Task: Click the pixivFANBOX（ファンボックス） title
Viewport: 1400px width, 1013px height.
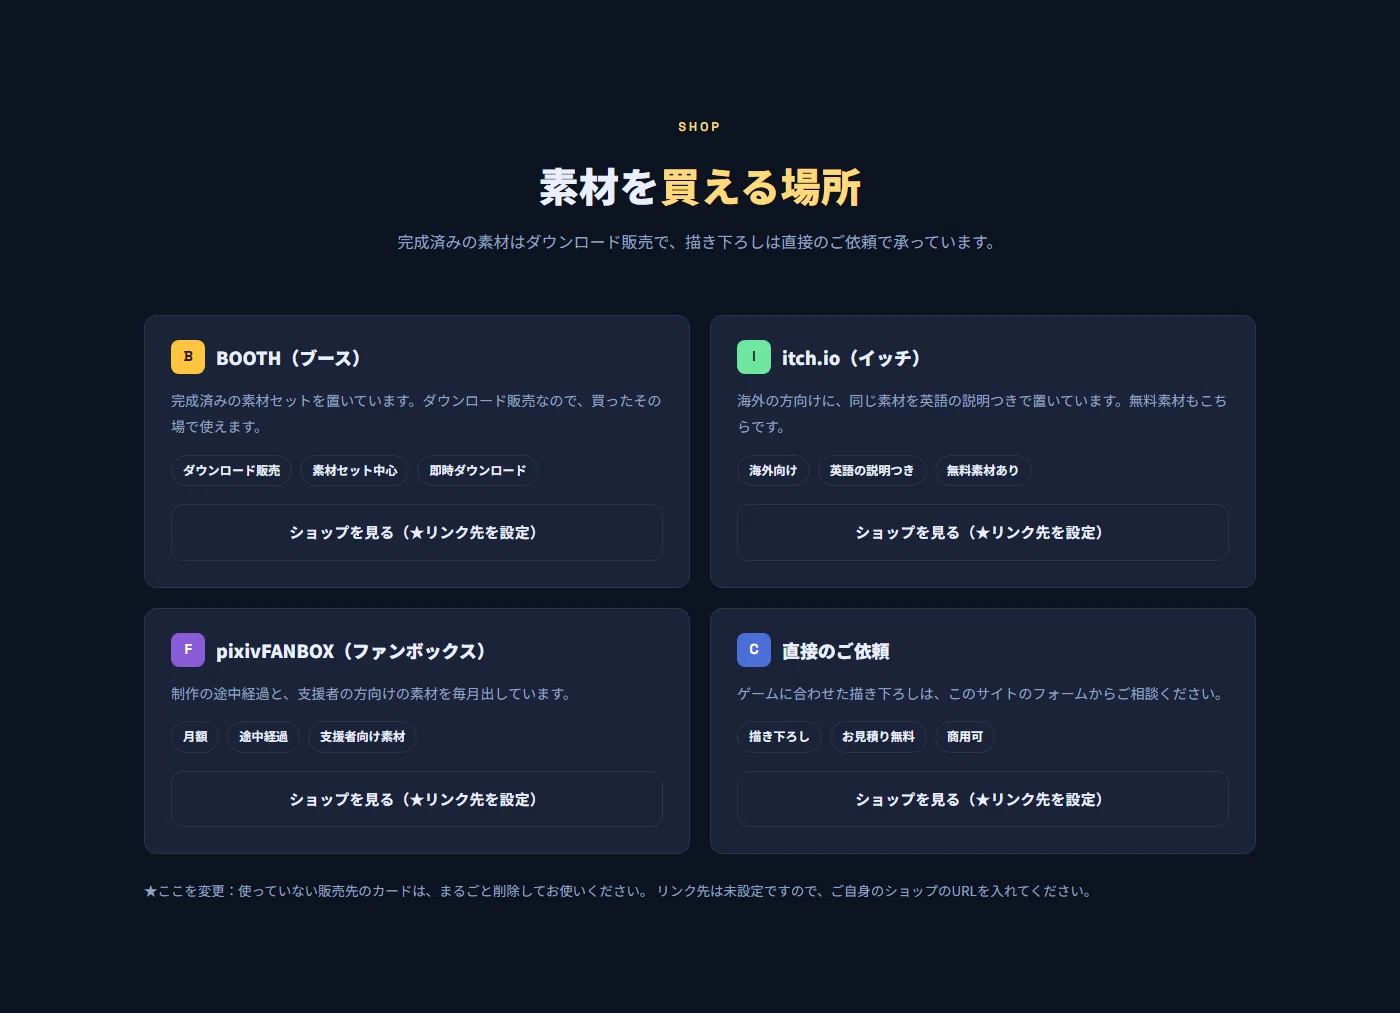Action: [351, 651]
